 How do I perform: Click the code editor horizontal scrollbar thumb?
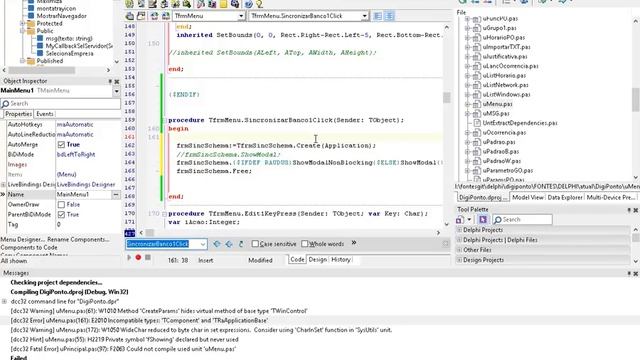coord(150,233)
